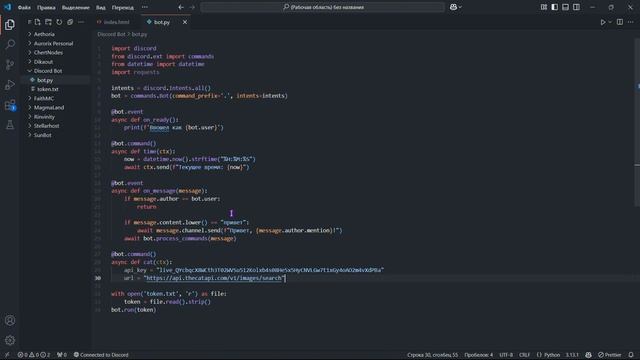The width and height of the screenshot is (640, 360).
Task: Click the Prettier status item
Action: click(609, 355)
